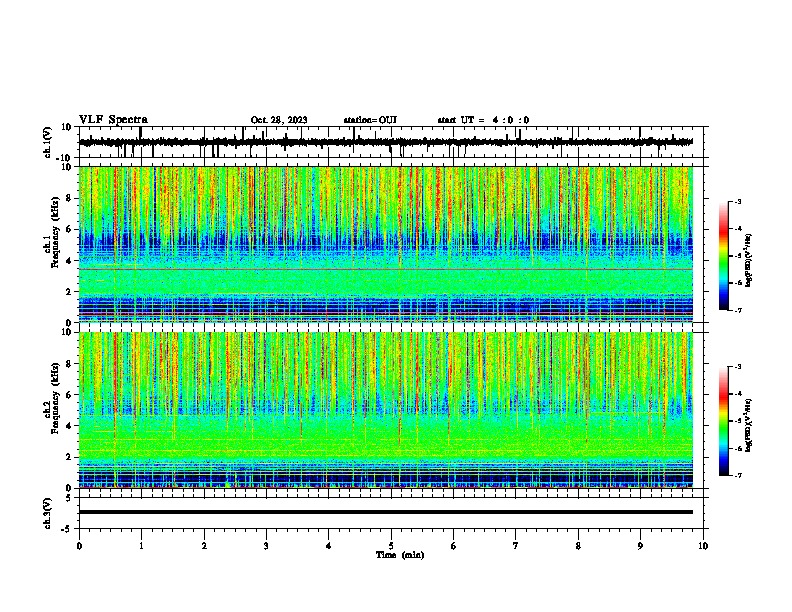The height and width of the screenshot is (612, 792).
Task: Click time axis tick label "8"
Action: point(578,546)
